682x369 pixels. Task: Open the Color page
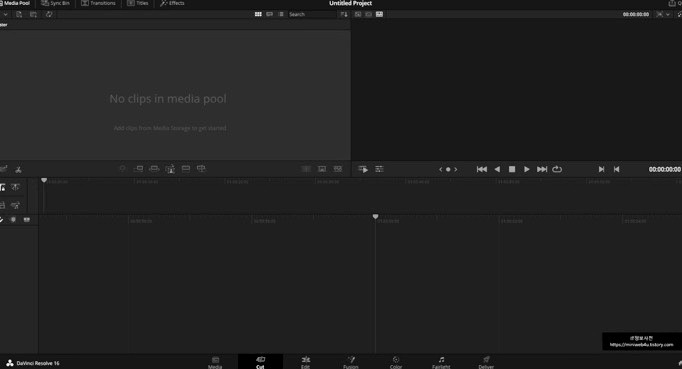pos(396,362)
